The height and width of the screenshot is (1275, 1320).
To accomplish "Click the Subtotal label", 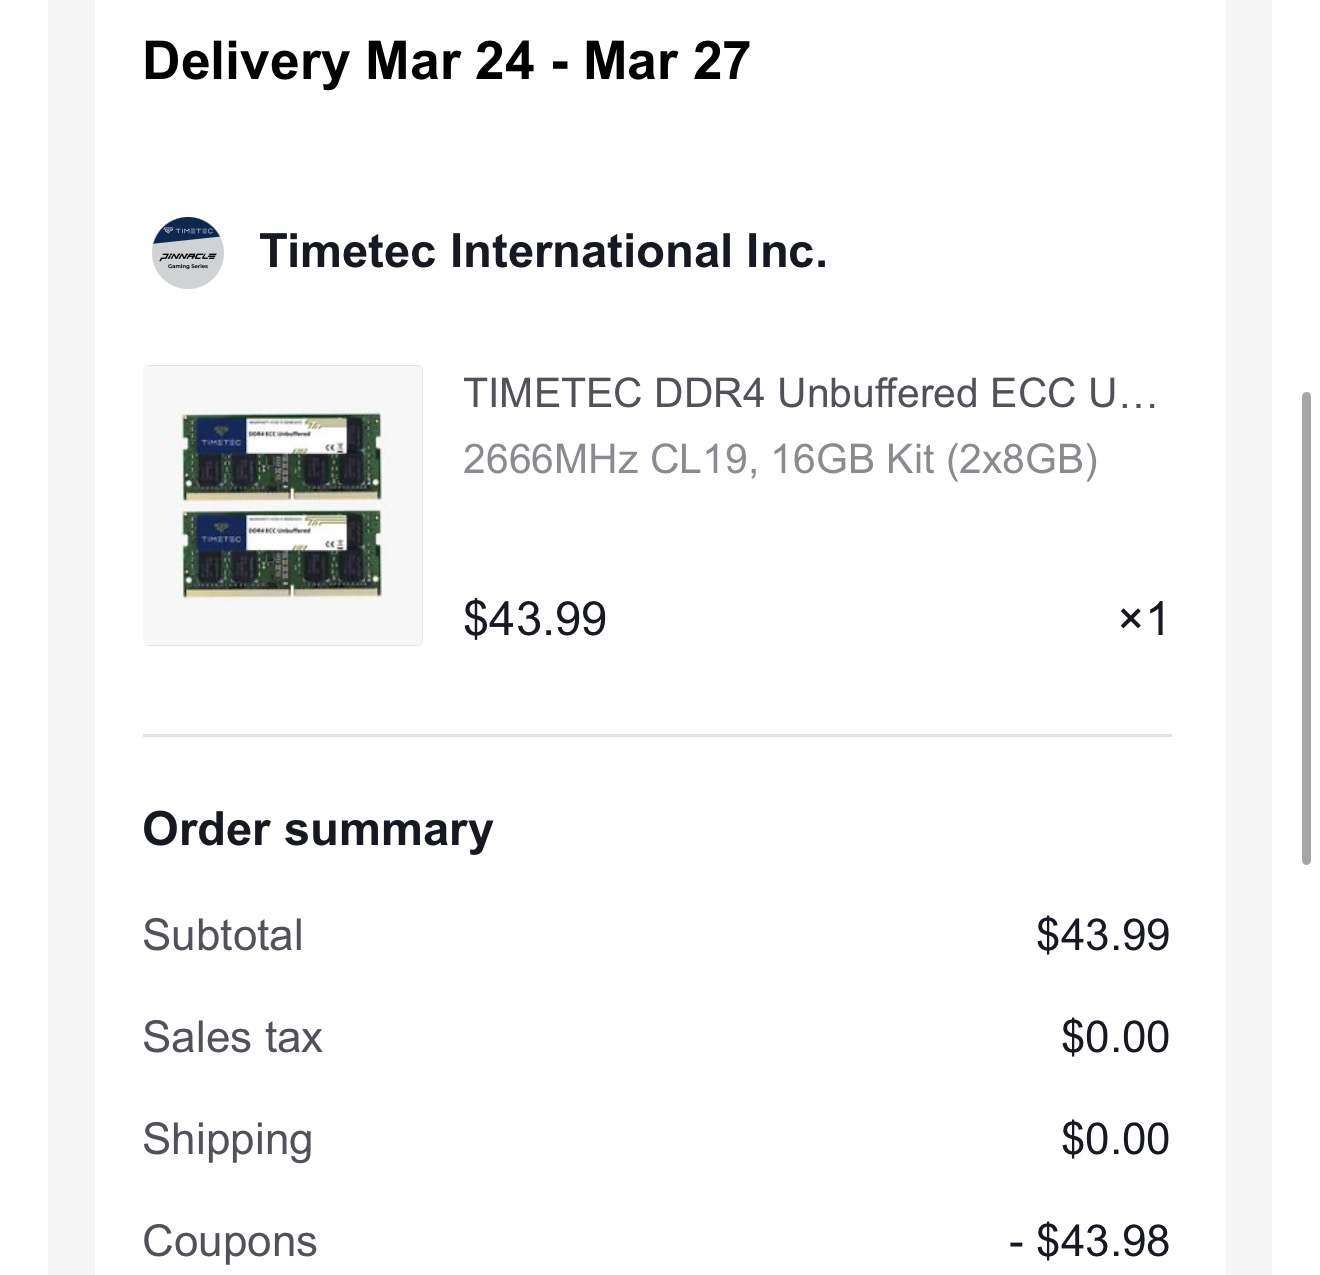I will (223, 935).
